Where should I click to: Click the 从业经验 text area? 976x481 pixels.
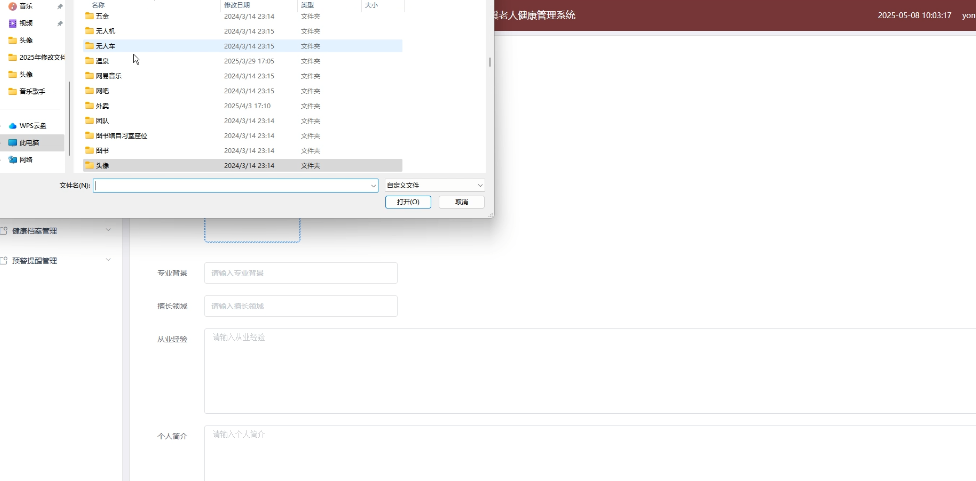[x=590, y=371]
